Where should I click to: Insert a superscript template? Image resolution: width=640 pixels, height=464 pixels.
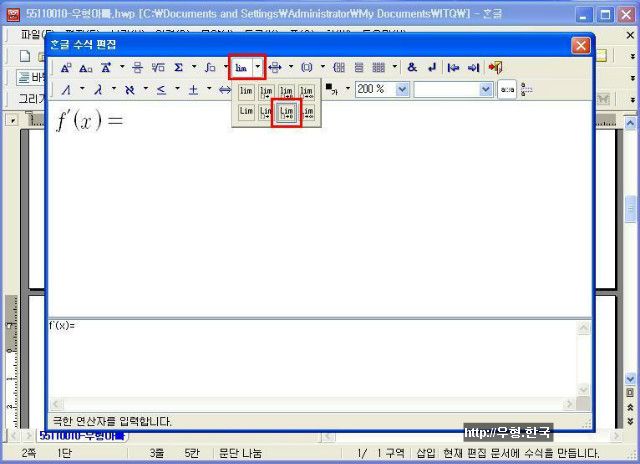tap(66, 68)
